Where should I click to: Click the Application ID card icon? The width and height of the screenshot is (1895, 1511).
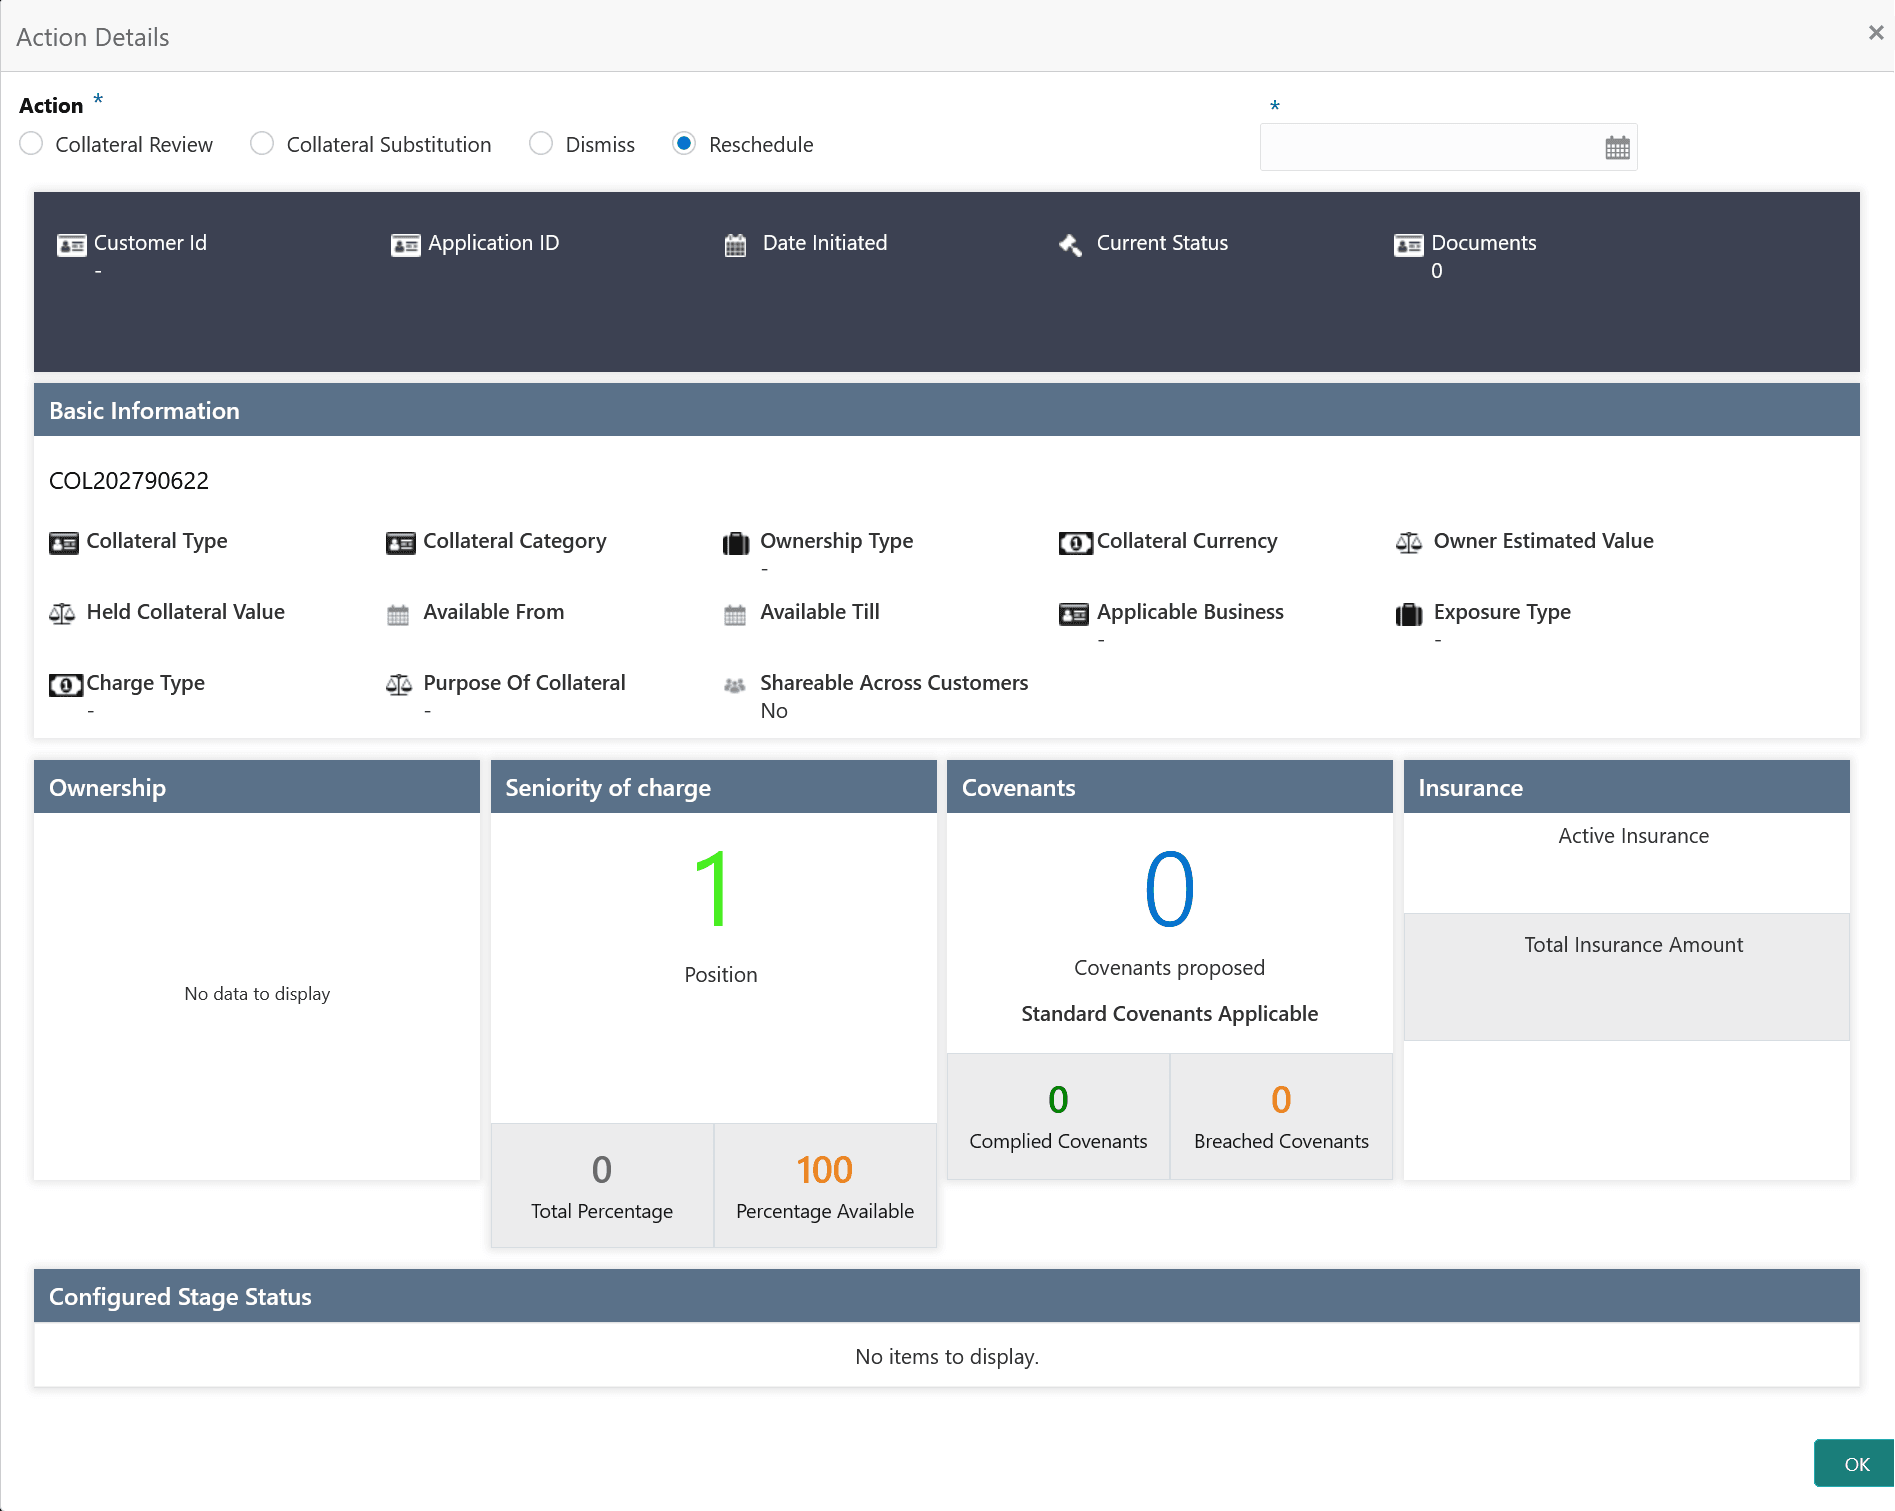coord(405,245)
